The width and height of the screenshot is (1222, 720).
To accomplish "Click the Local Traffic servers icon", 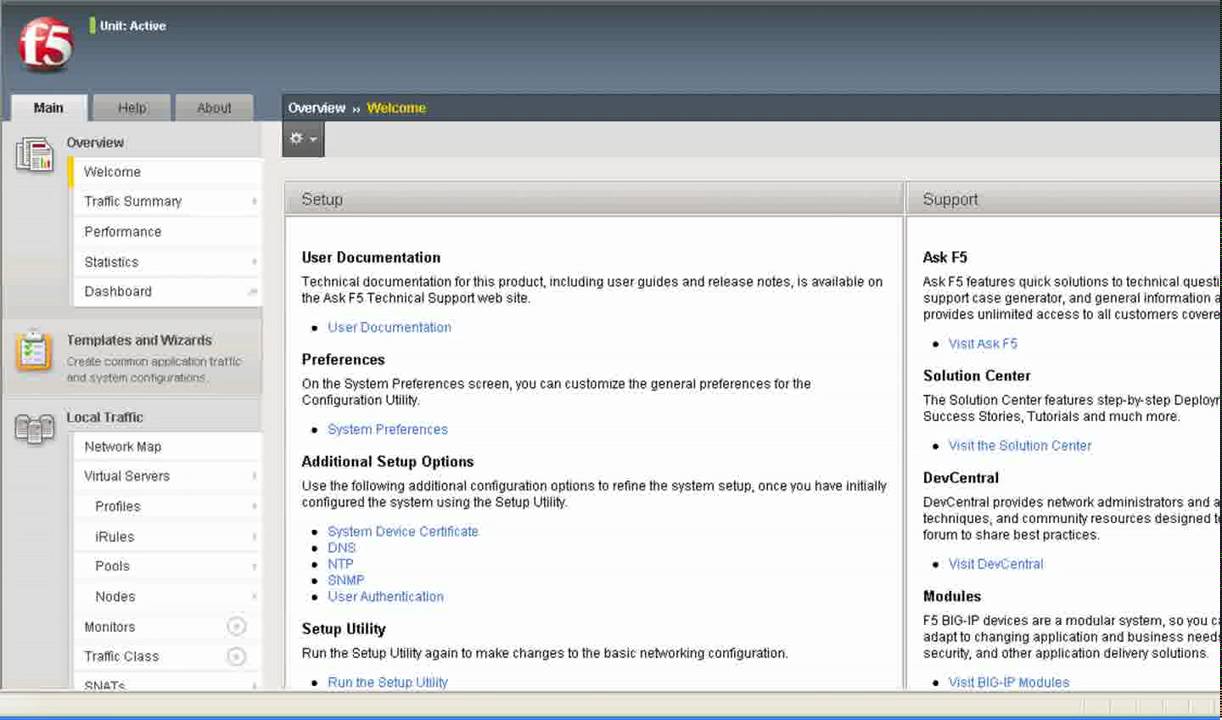I will pos(34,430).
